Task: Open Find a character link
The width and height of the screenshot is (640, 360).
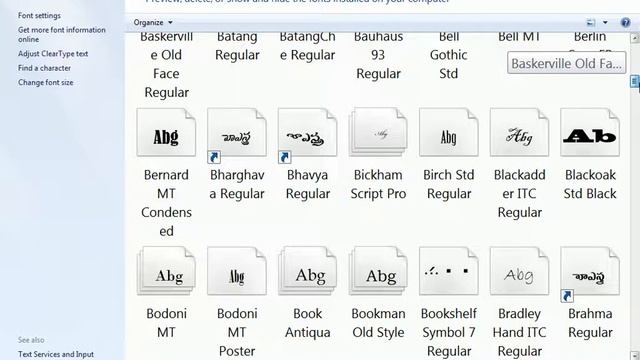Action: point(44,68)
